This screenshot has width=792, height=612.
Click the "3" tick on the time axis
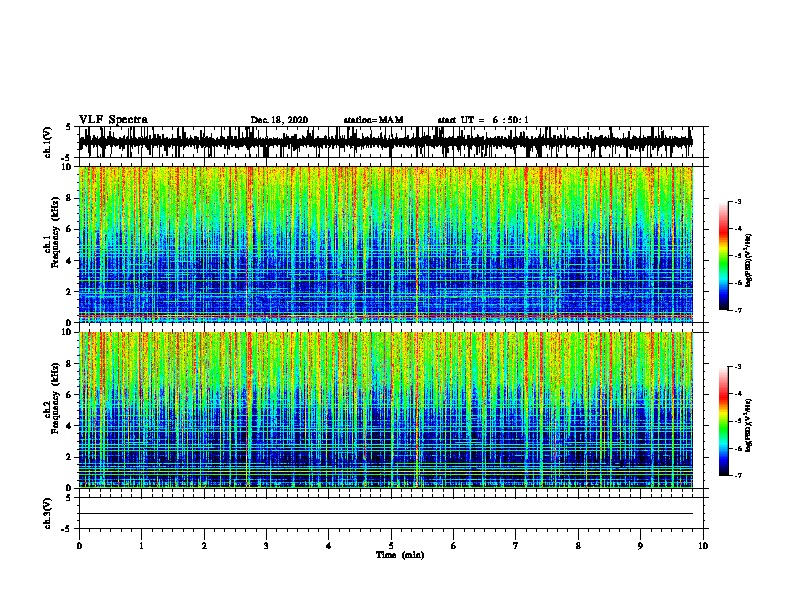[x=266, y=546]
